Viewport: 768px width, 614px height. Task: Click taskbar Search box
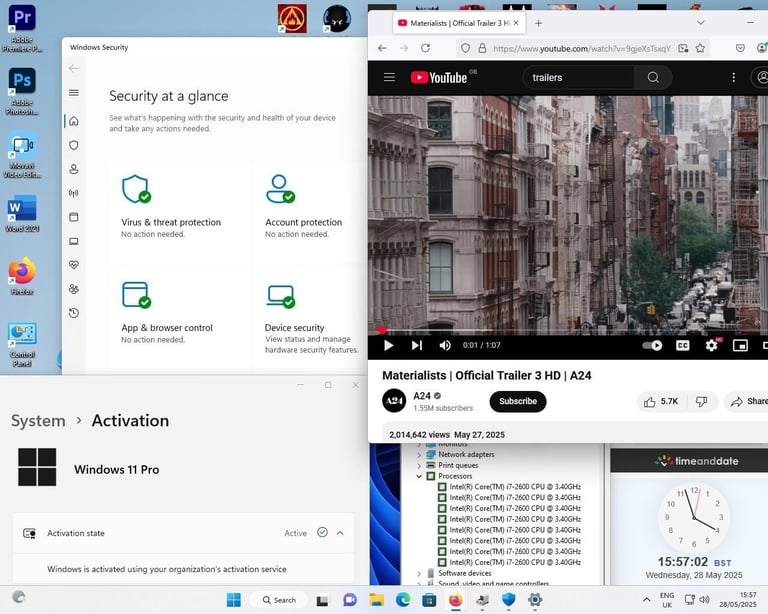coord(279,600)
